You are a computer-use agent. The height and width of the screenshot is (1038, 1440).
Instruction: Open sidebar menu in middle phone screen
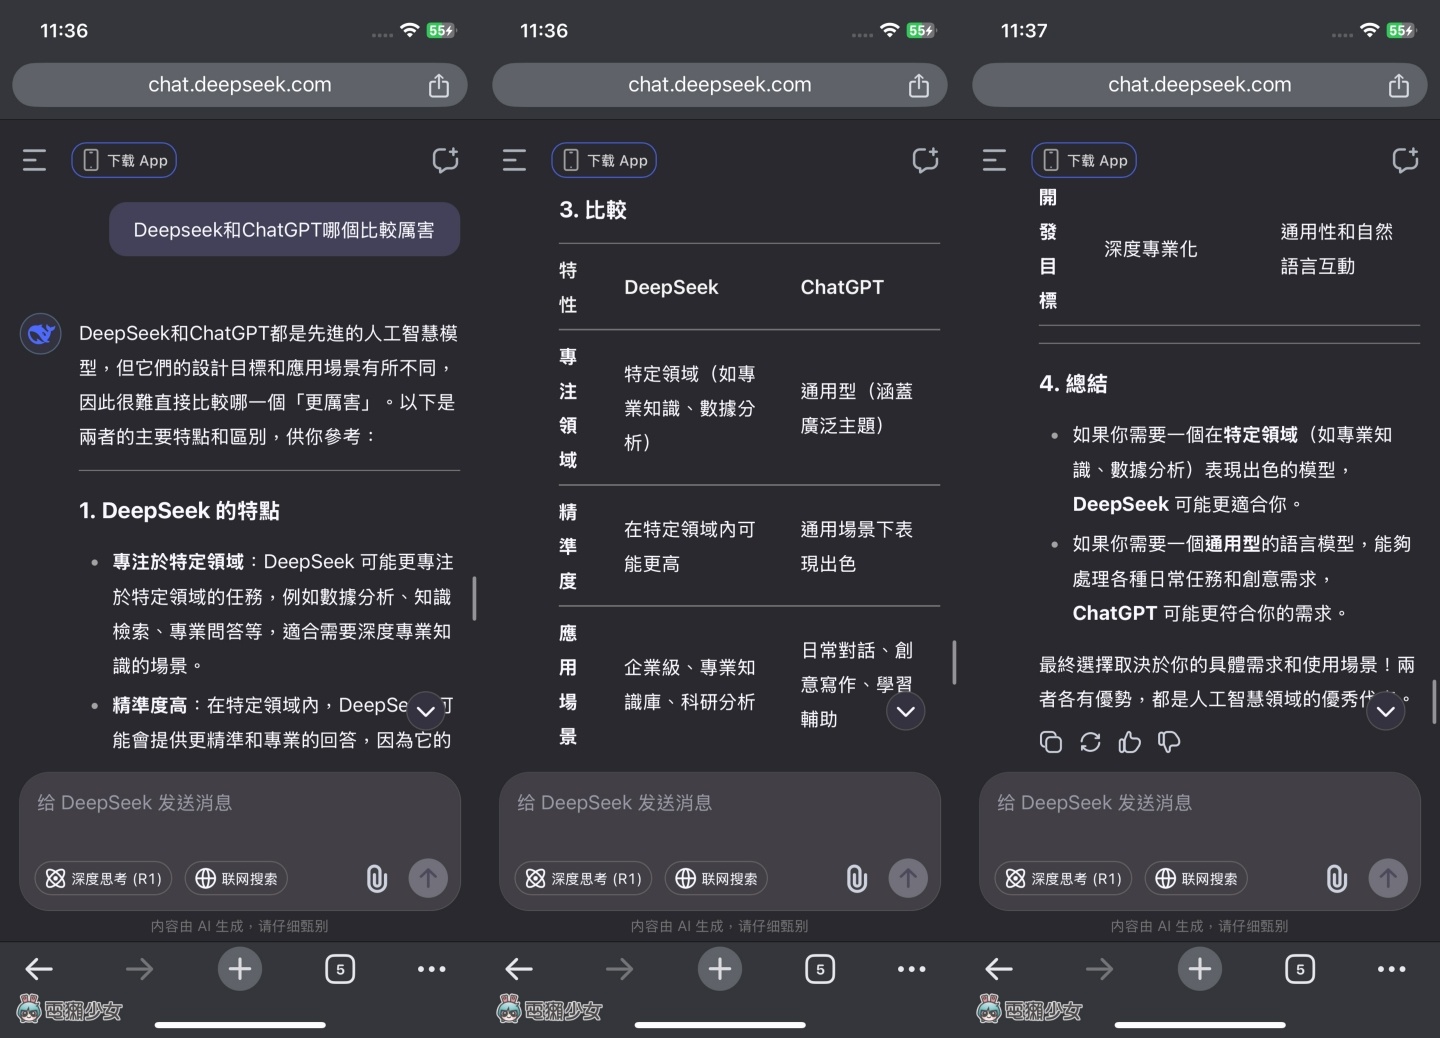point(514,160)
